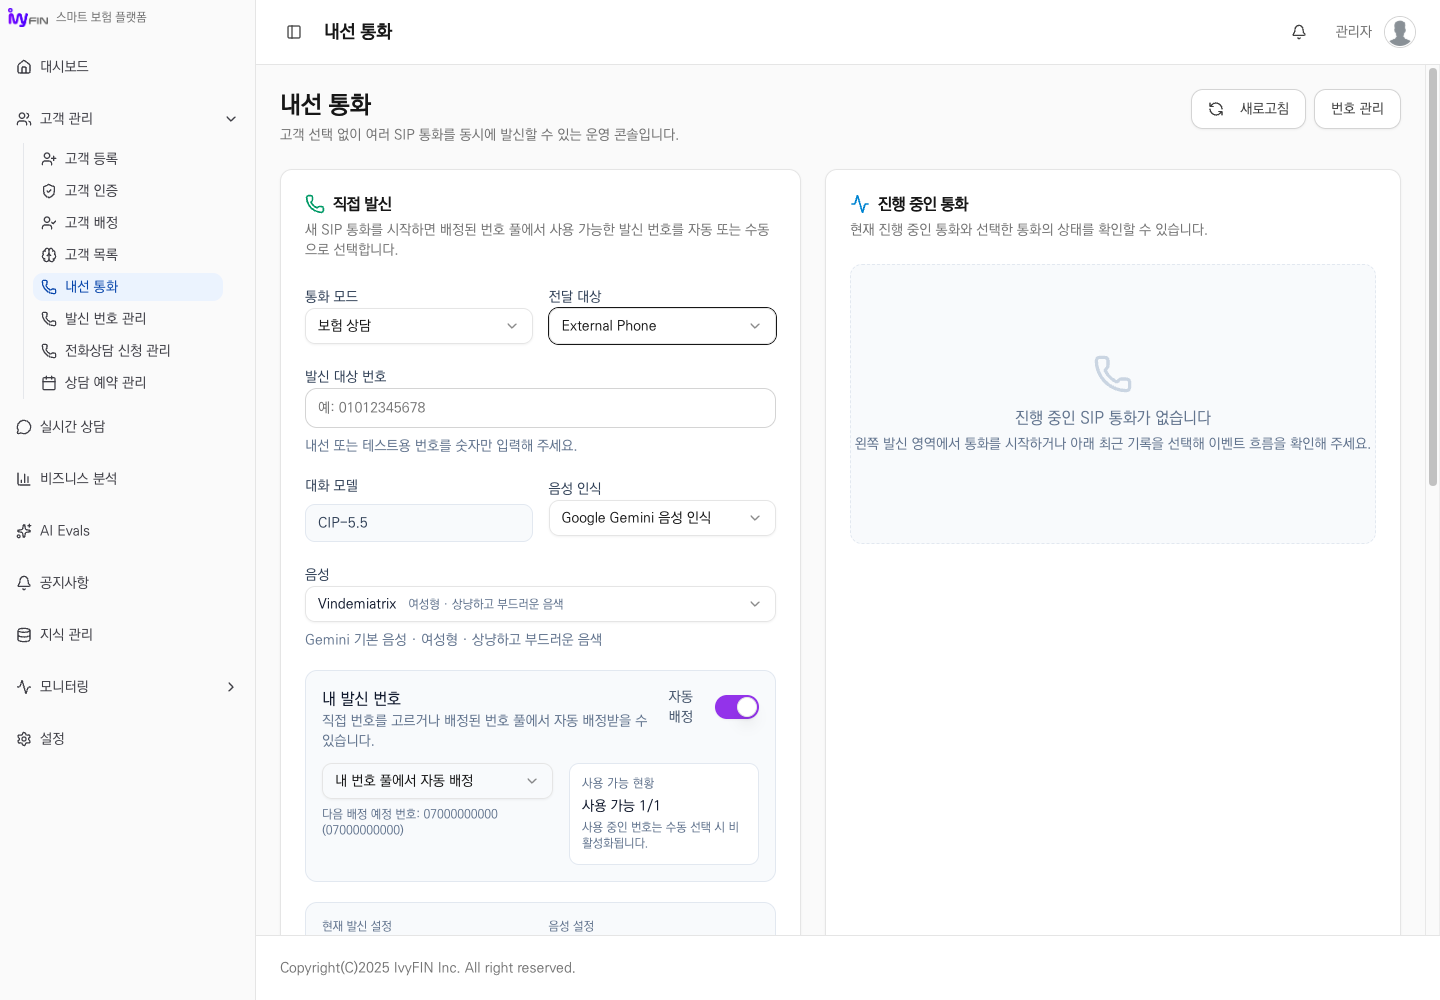Click the IvyFIN logo
Screen dimensions: 1440x1000
pyautogui.click(x=28, y=18)
